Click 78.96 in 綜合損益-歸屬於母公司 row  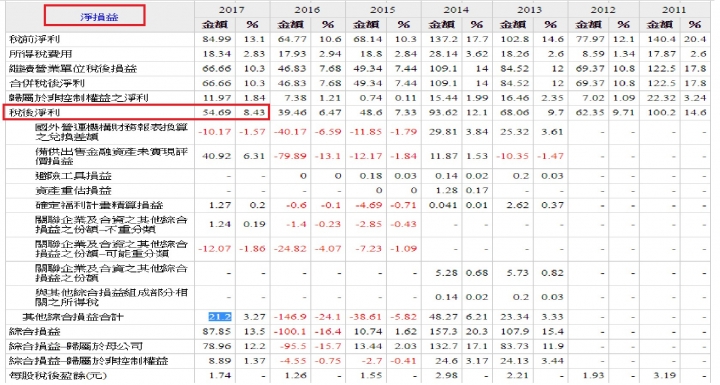click(x=217, y=346)
